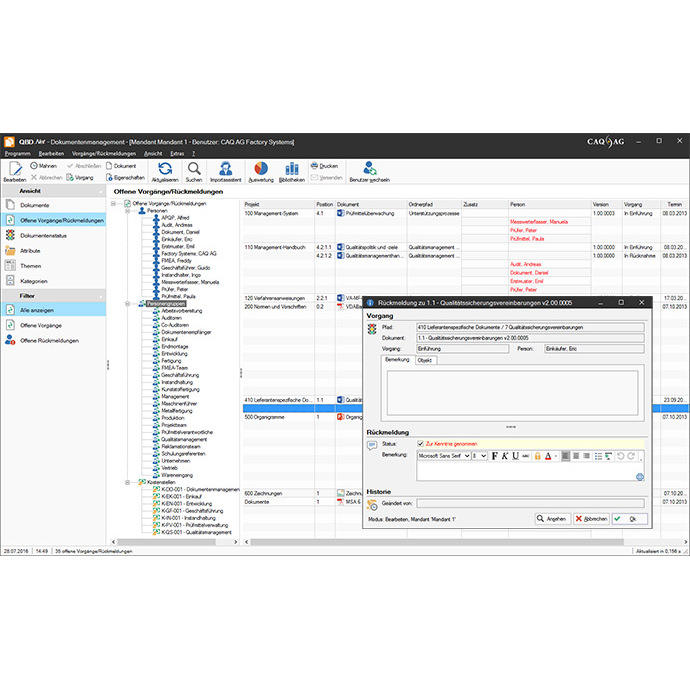Click the Suchen magnifier icon
Viewport: 690px width, 690px height.
(x=194, y=169)
